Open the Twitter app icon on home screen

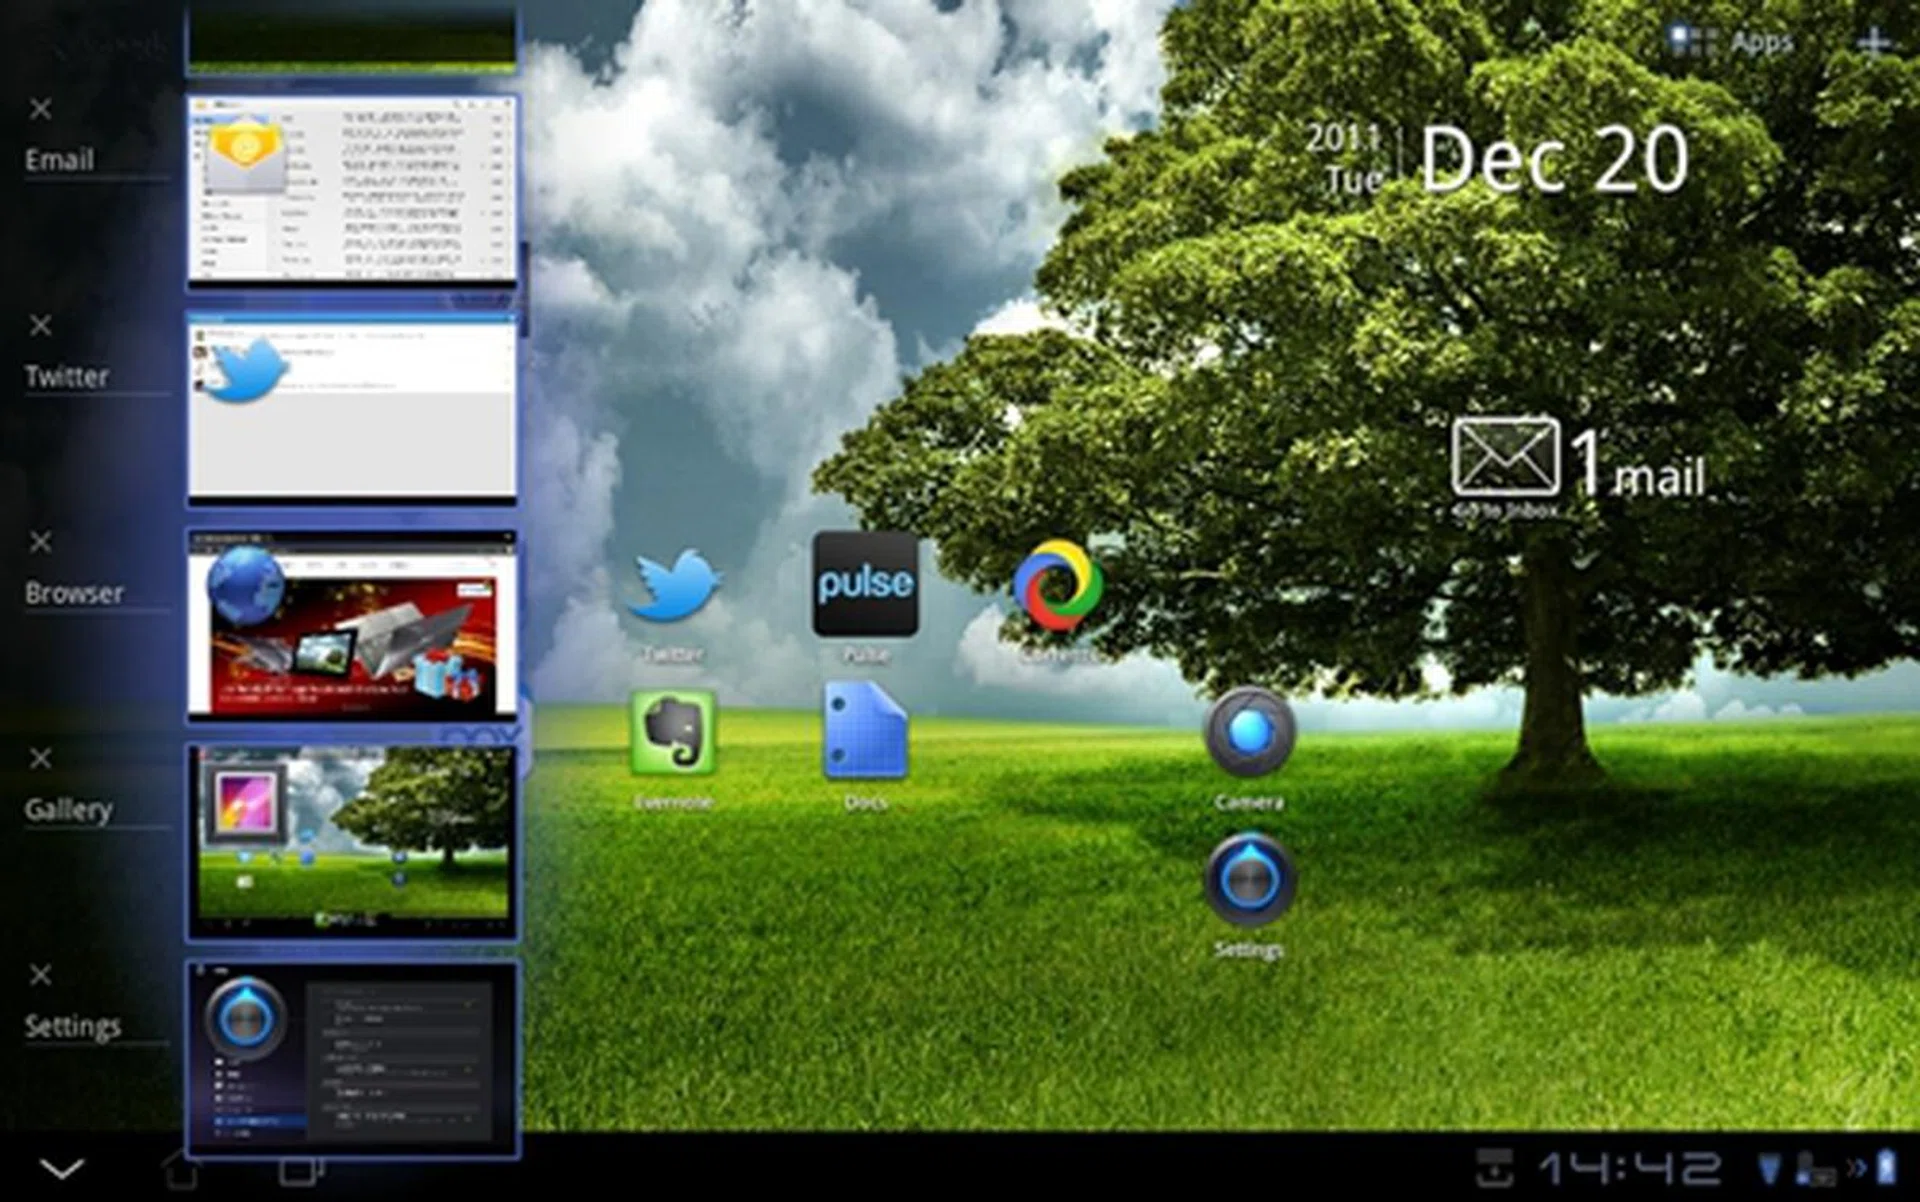673,587
